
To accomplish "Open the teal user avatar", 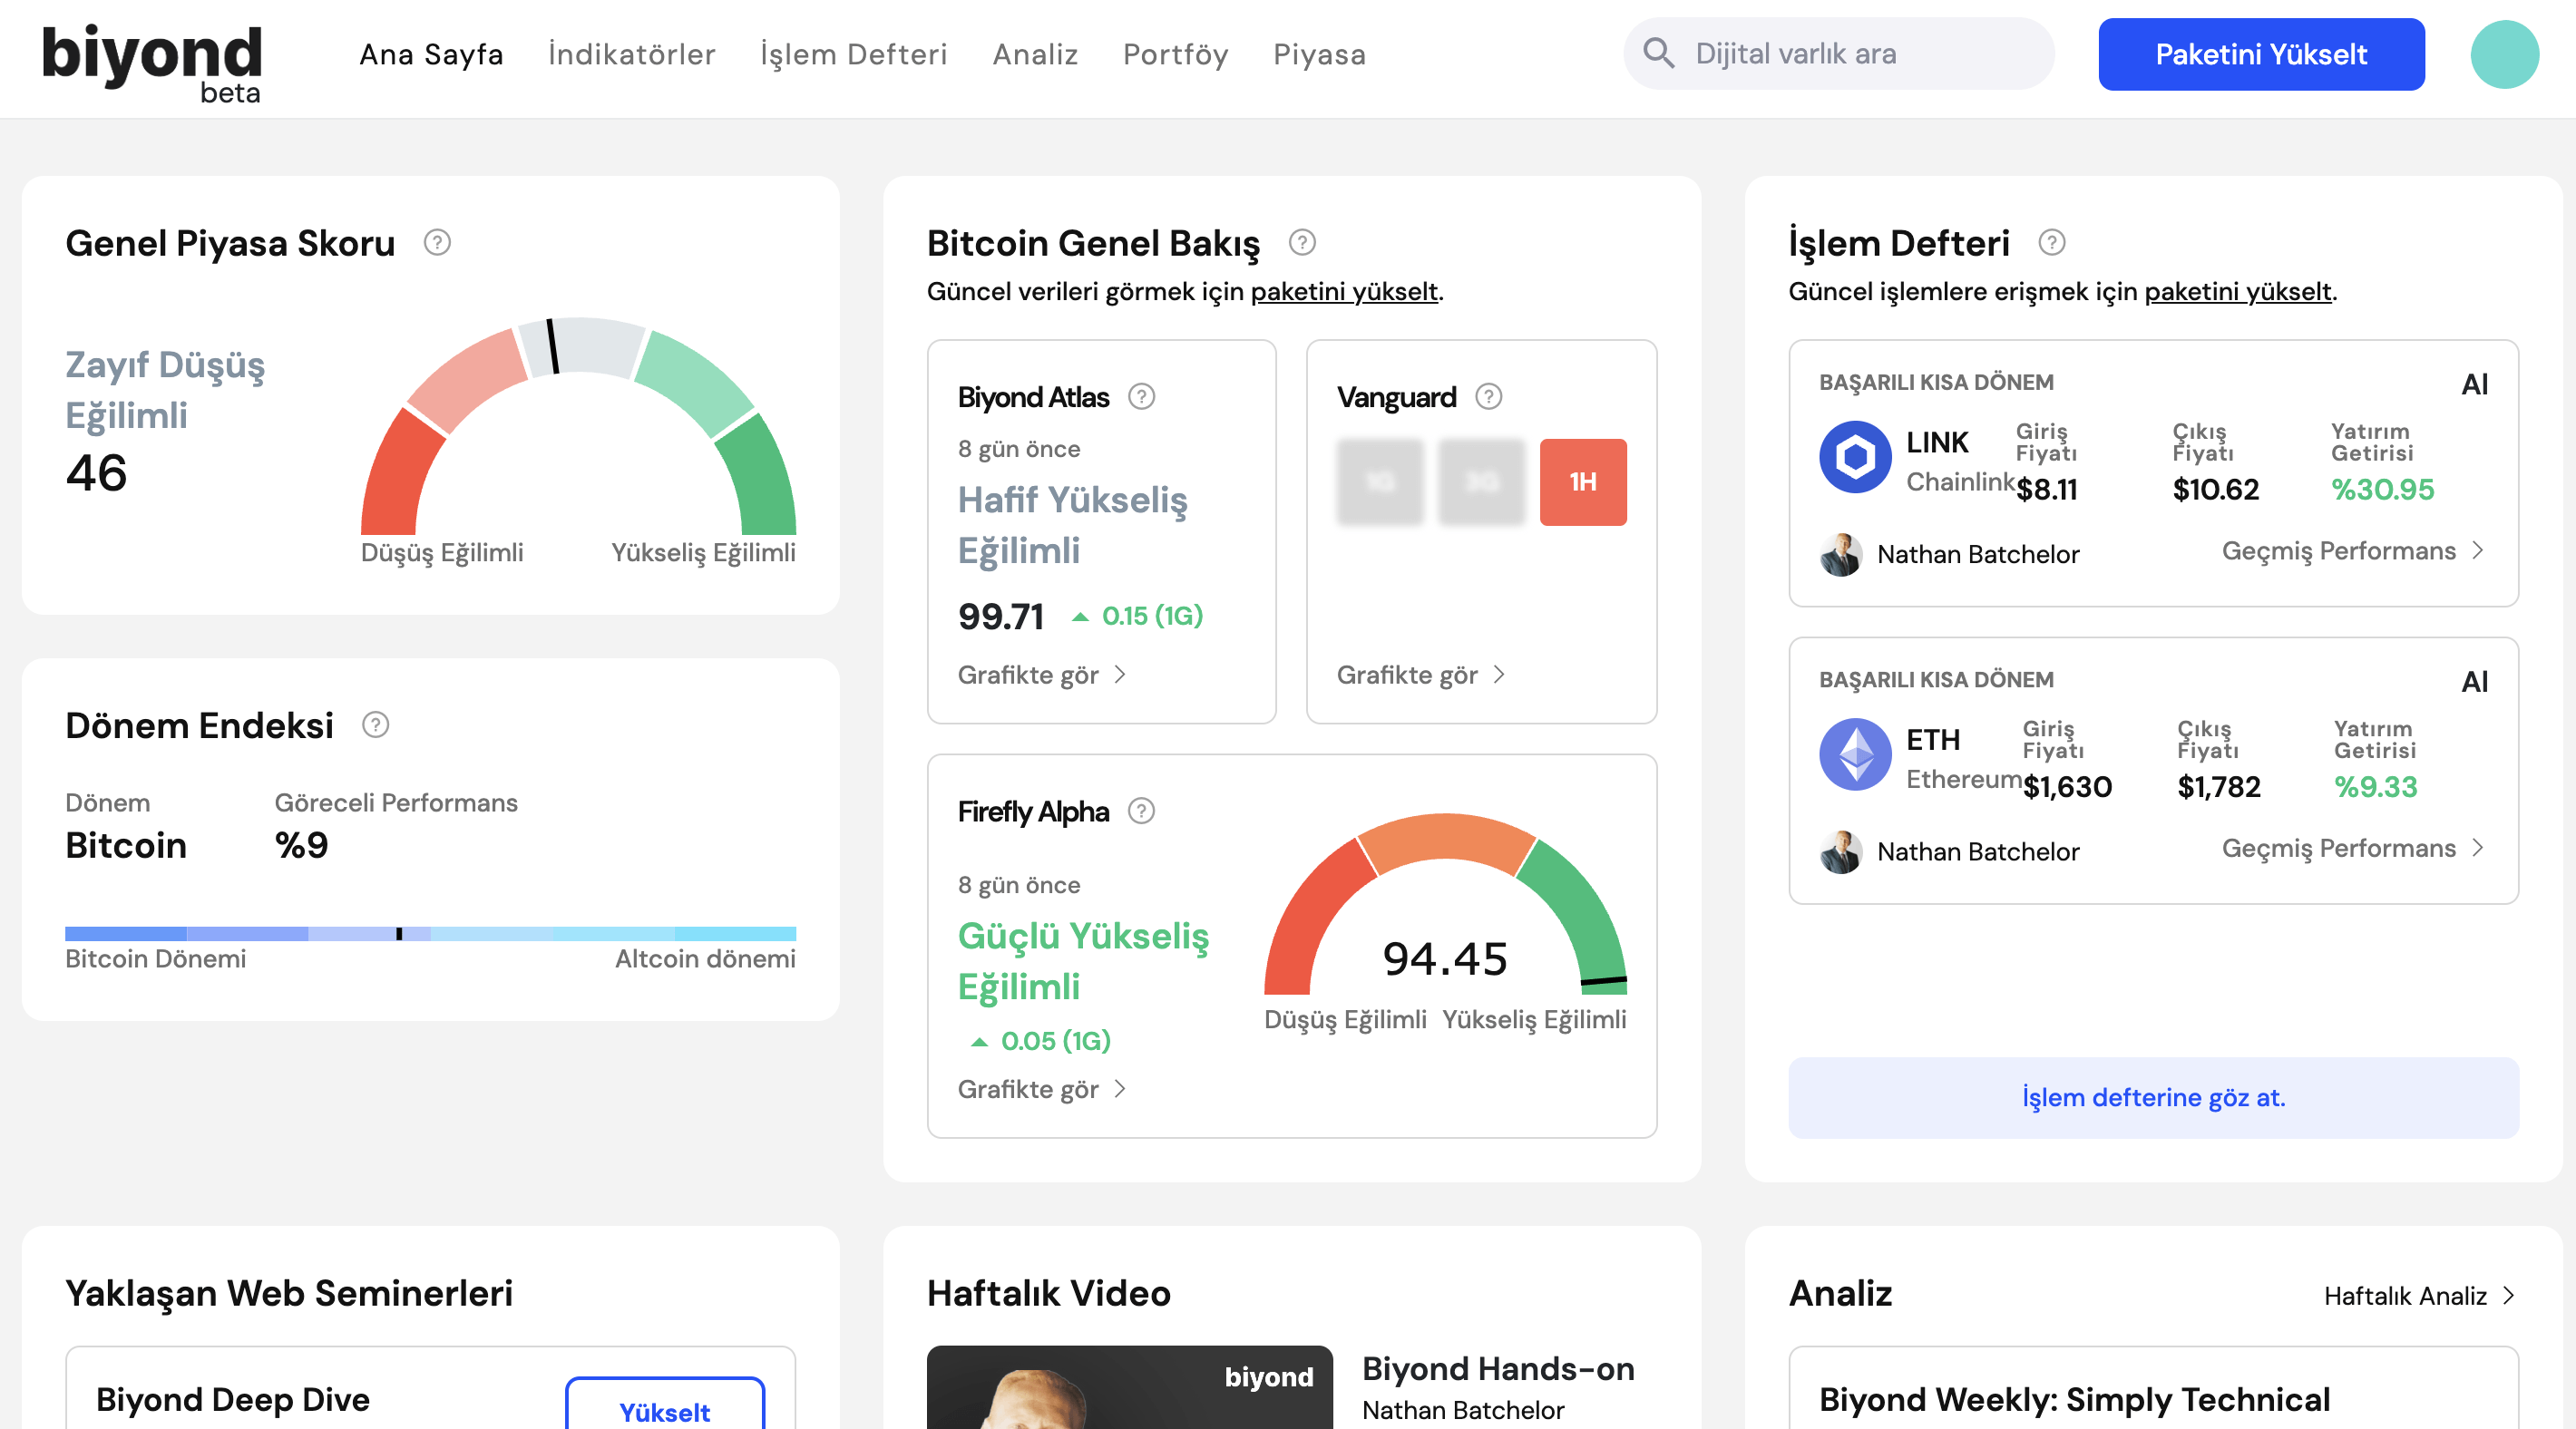I will pyautogui.click(x=2504, y=55).
